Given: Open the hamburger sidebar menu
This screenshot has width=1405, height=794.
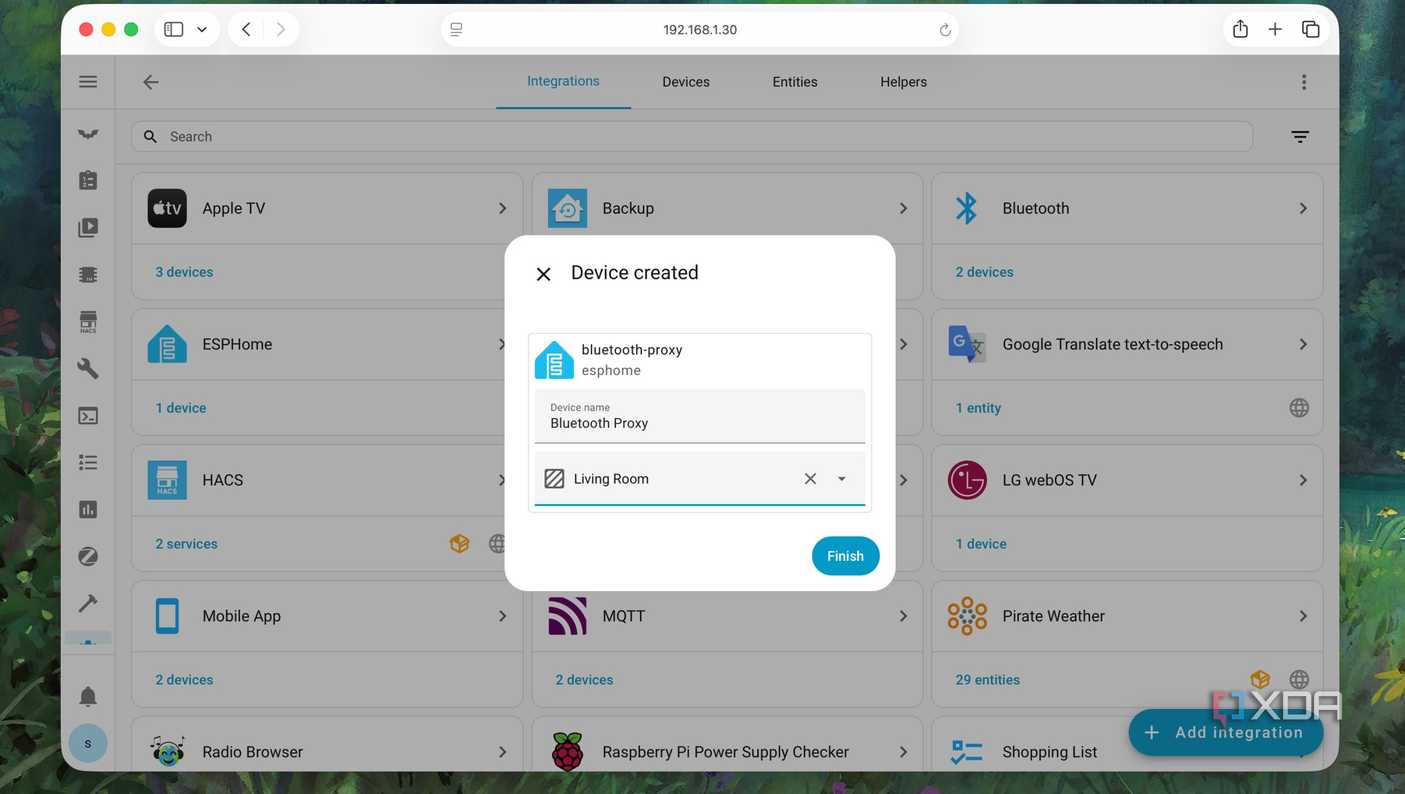Looking at the screenshot, I should click(88, 82).
